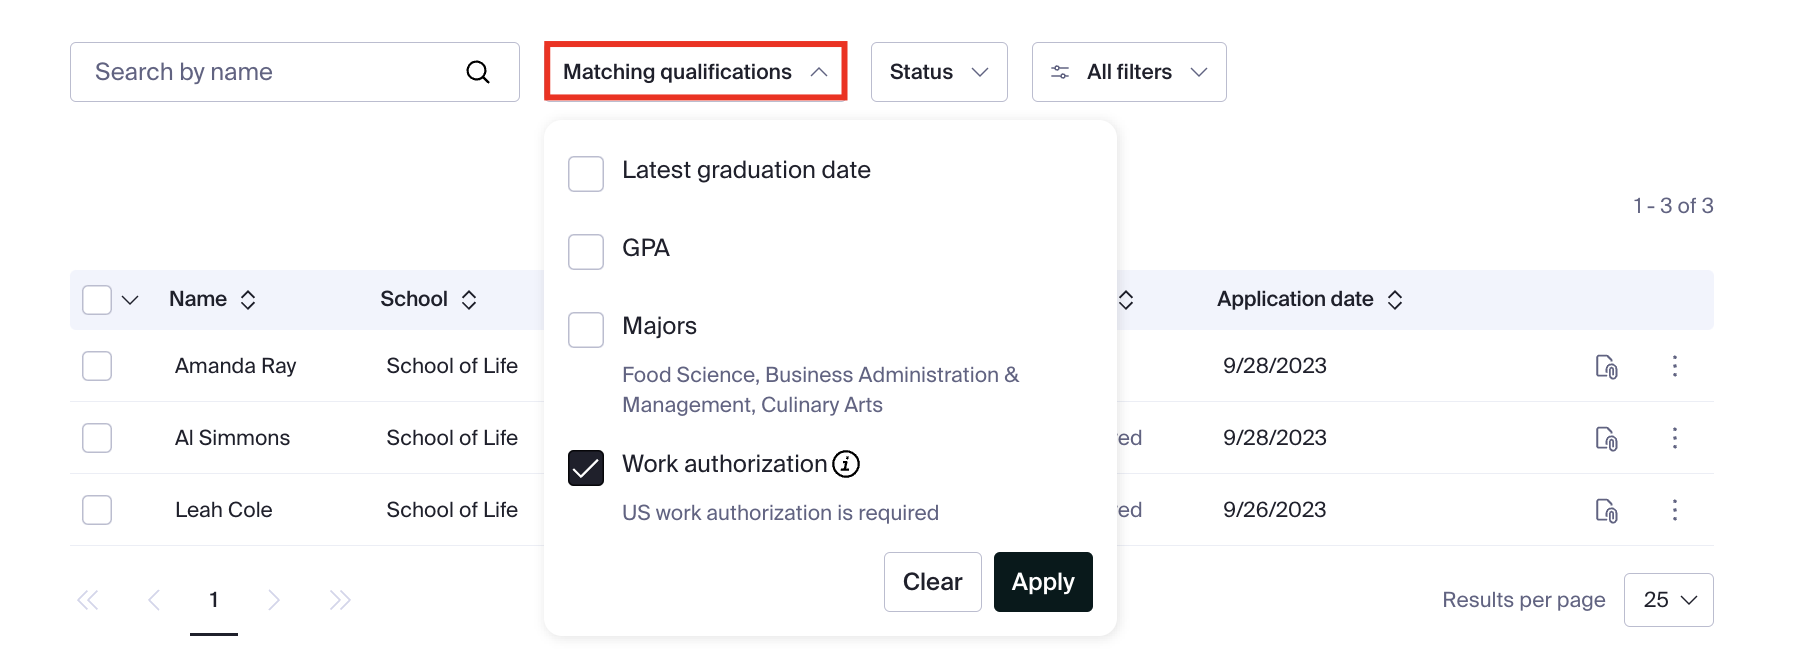The width and height of the screenshot is (1794, 664).
Task: Click the name Al Simmons
Action: point(232,438)
